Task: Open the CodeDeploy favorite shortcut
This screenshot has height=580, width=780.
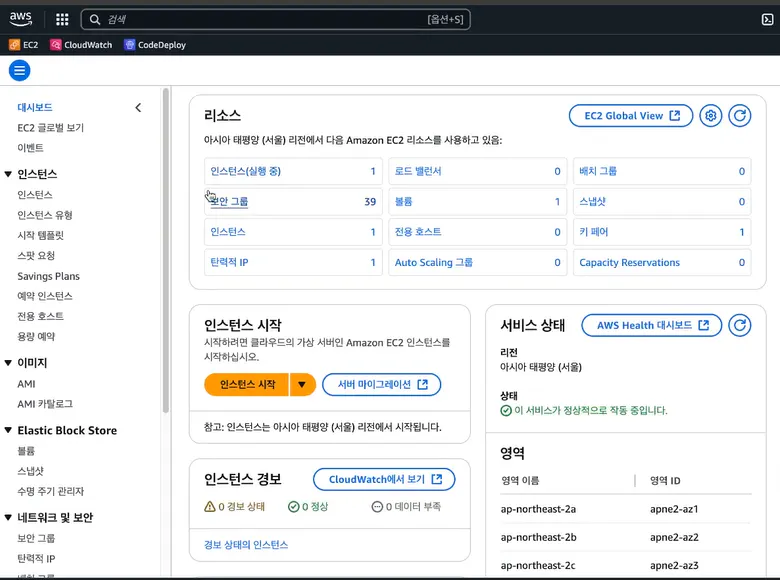Action: coord(155,45)
